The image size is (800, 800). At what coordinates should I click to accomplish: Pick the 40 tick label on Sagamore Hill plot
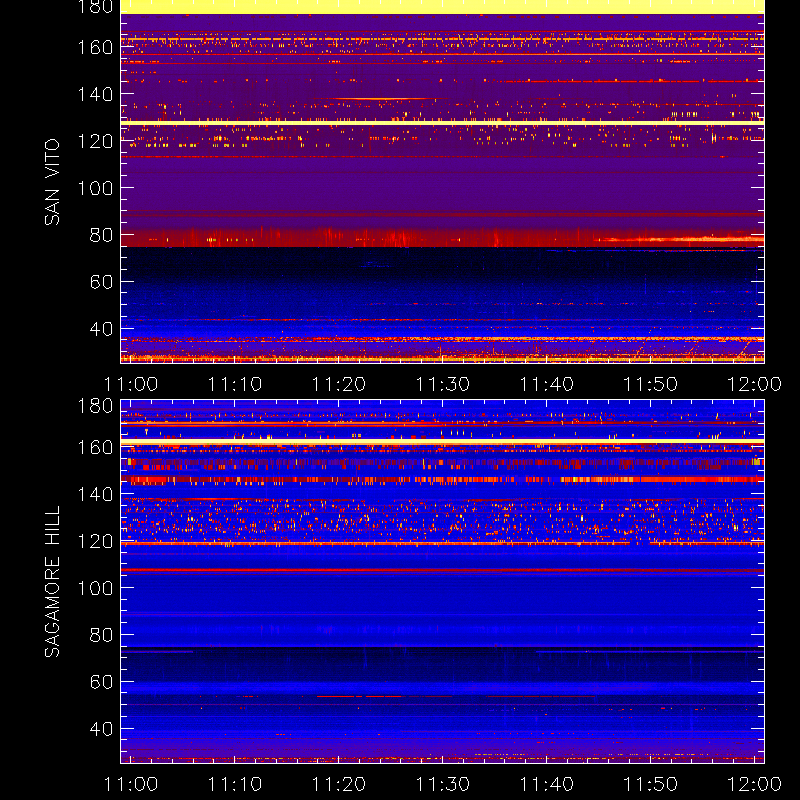click(102, 729)
